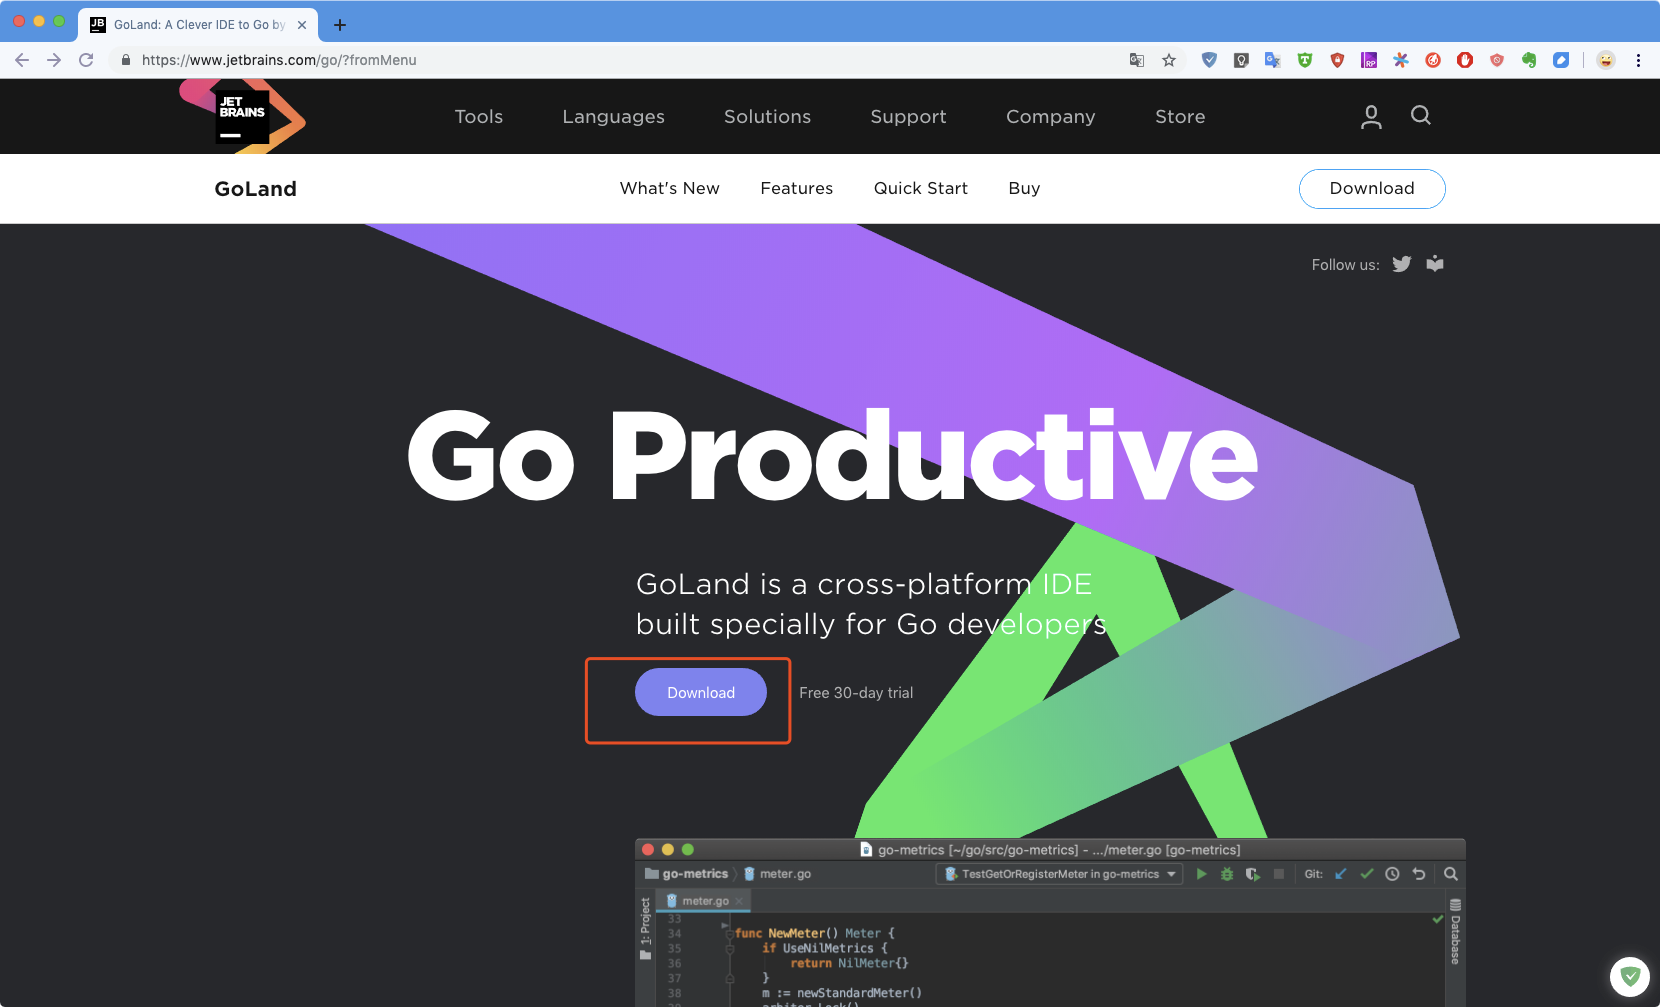
Task: Open the Languages menu
Action: (614, 117)
